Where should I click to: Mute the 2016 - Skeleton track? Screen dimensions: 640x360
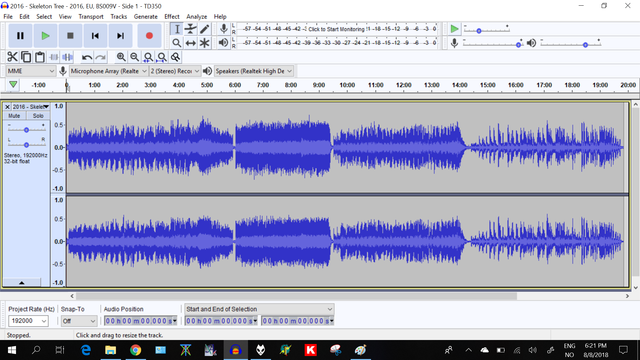(x=14, y=116)
